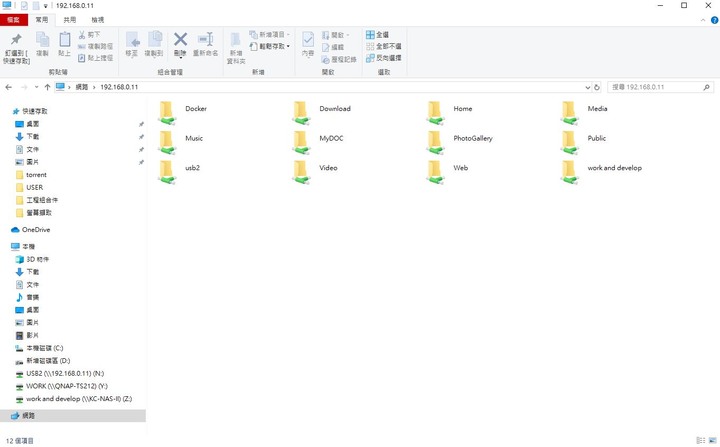The height and width of the screenshot is (447, 720).
Task: Refresh the 192.168.0.11 location
Action: pos(597,87)
